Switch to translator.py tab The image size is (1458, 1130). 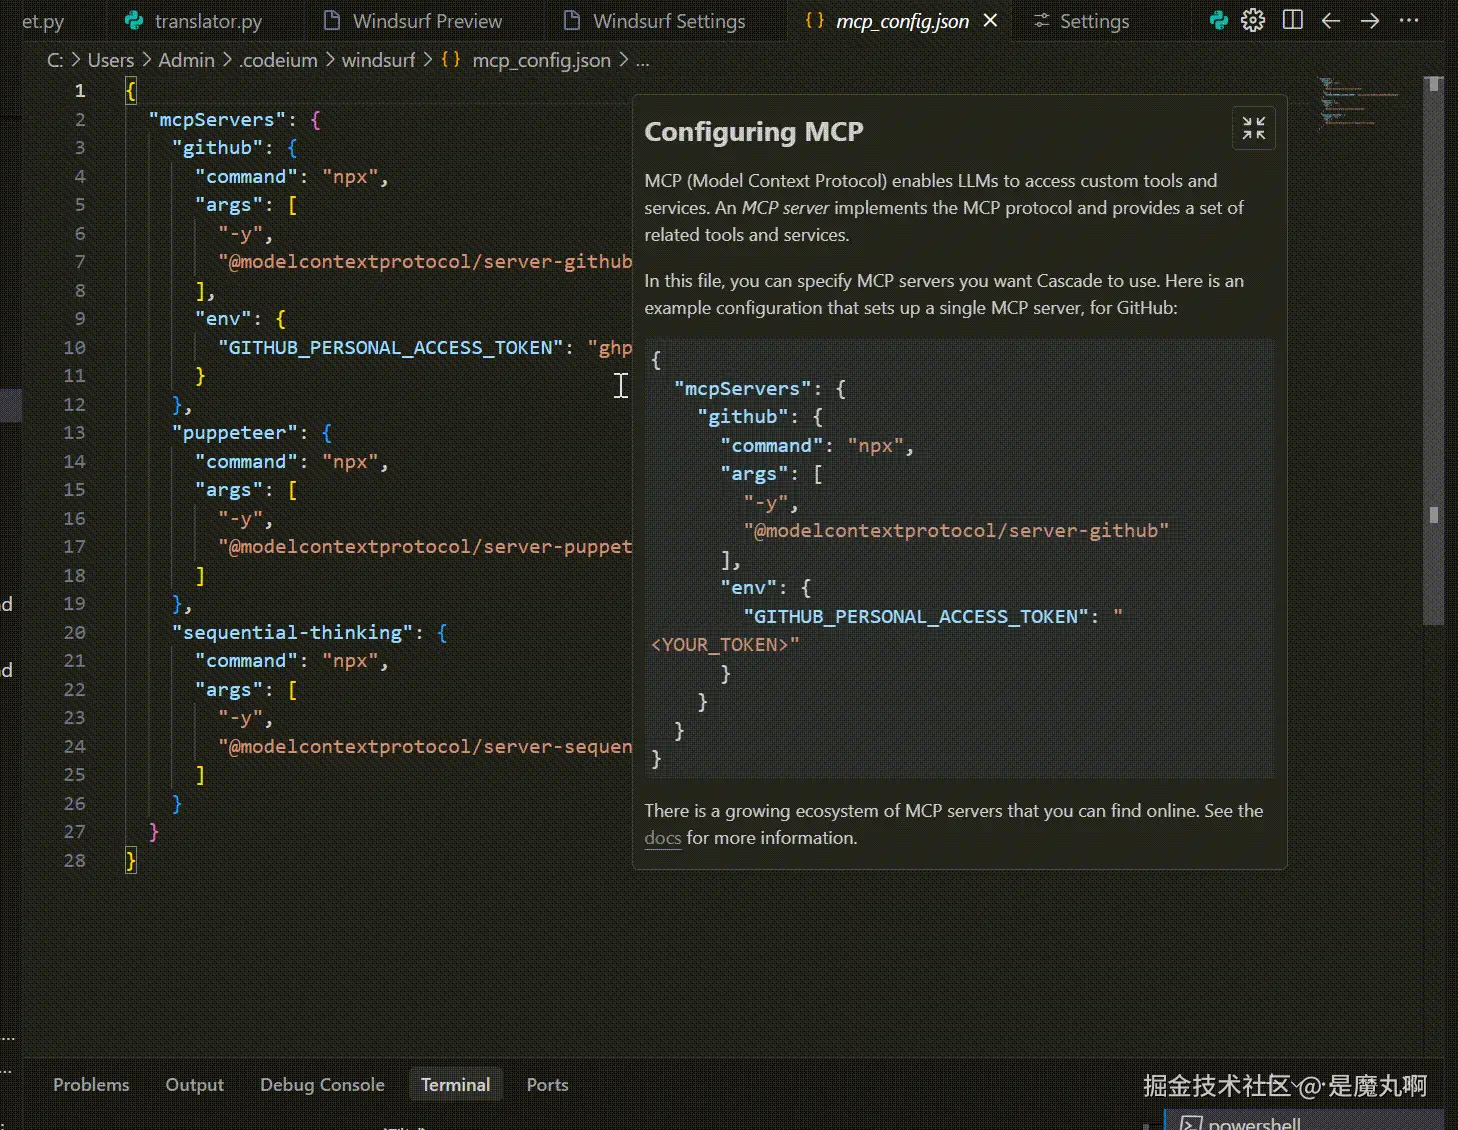193,21
